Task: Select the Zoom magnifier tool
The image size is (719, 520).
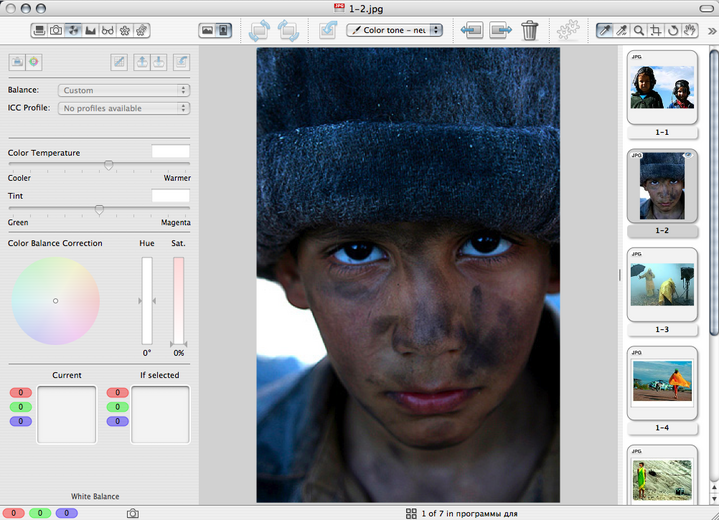Action: pos(640,31)
